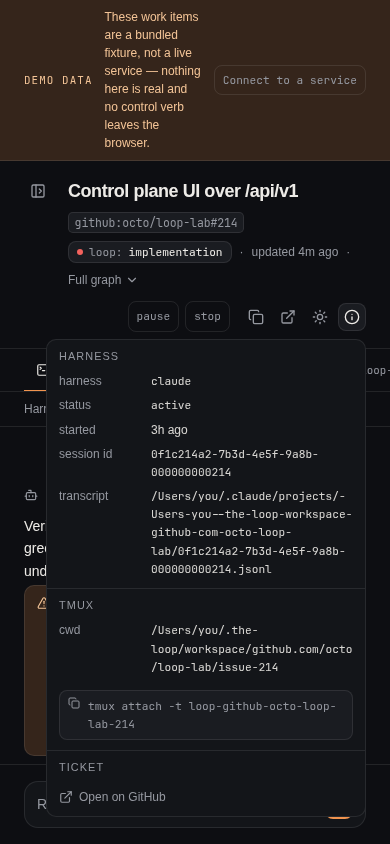Click the HARNESS section heading

coord(89,356)
